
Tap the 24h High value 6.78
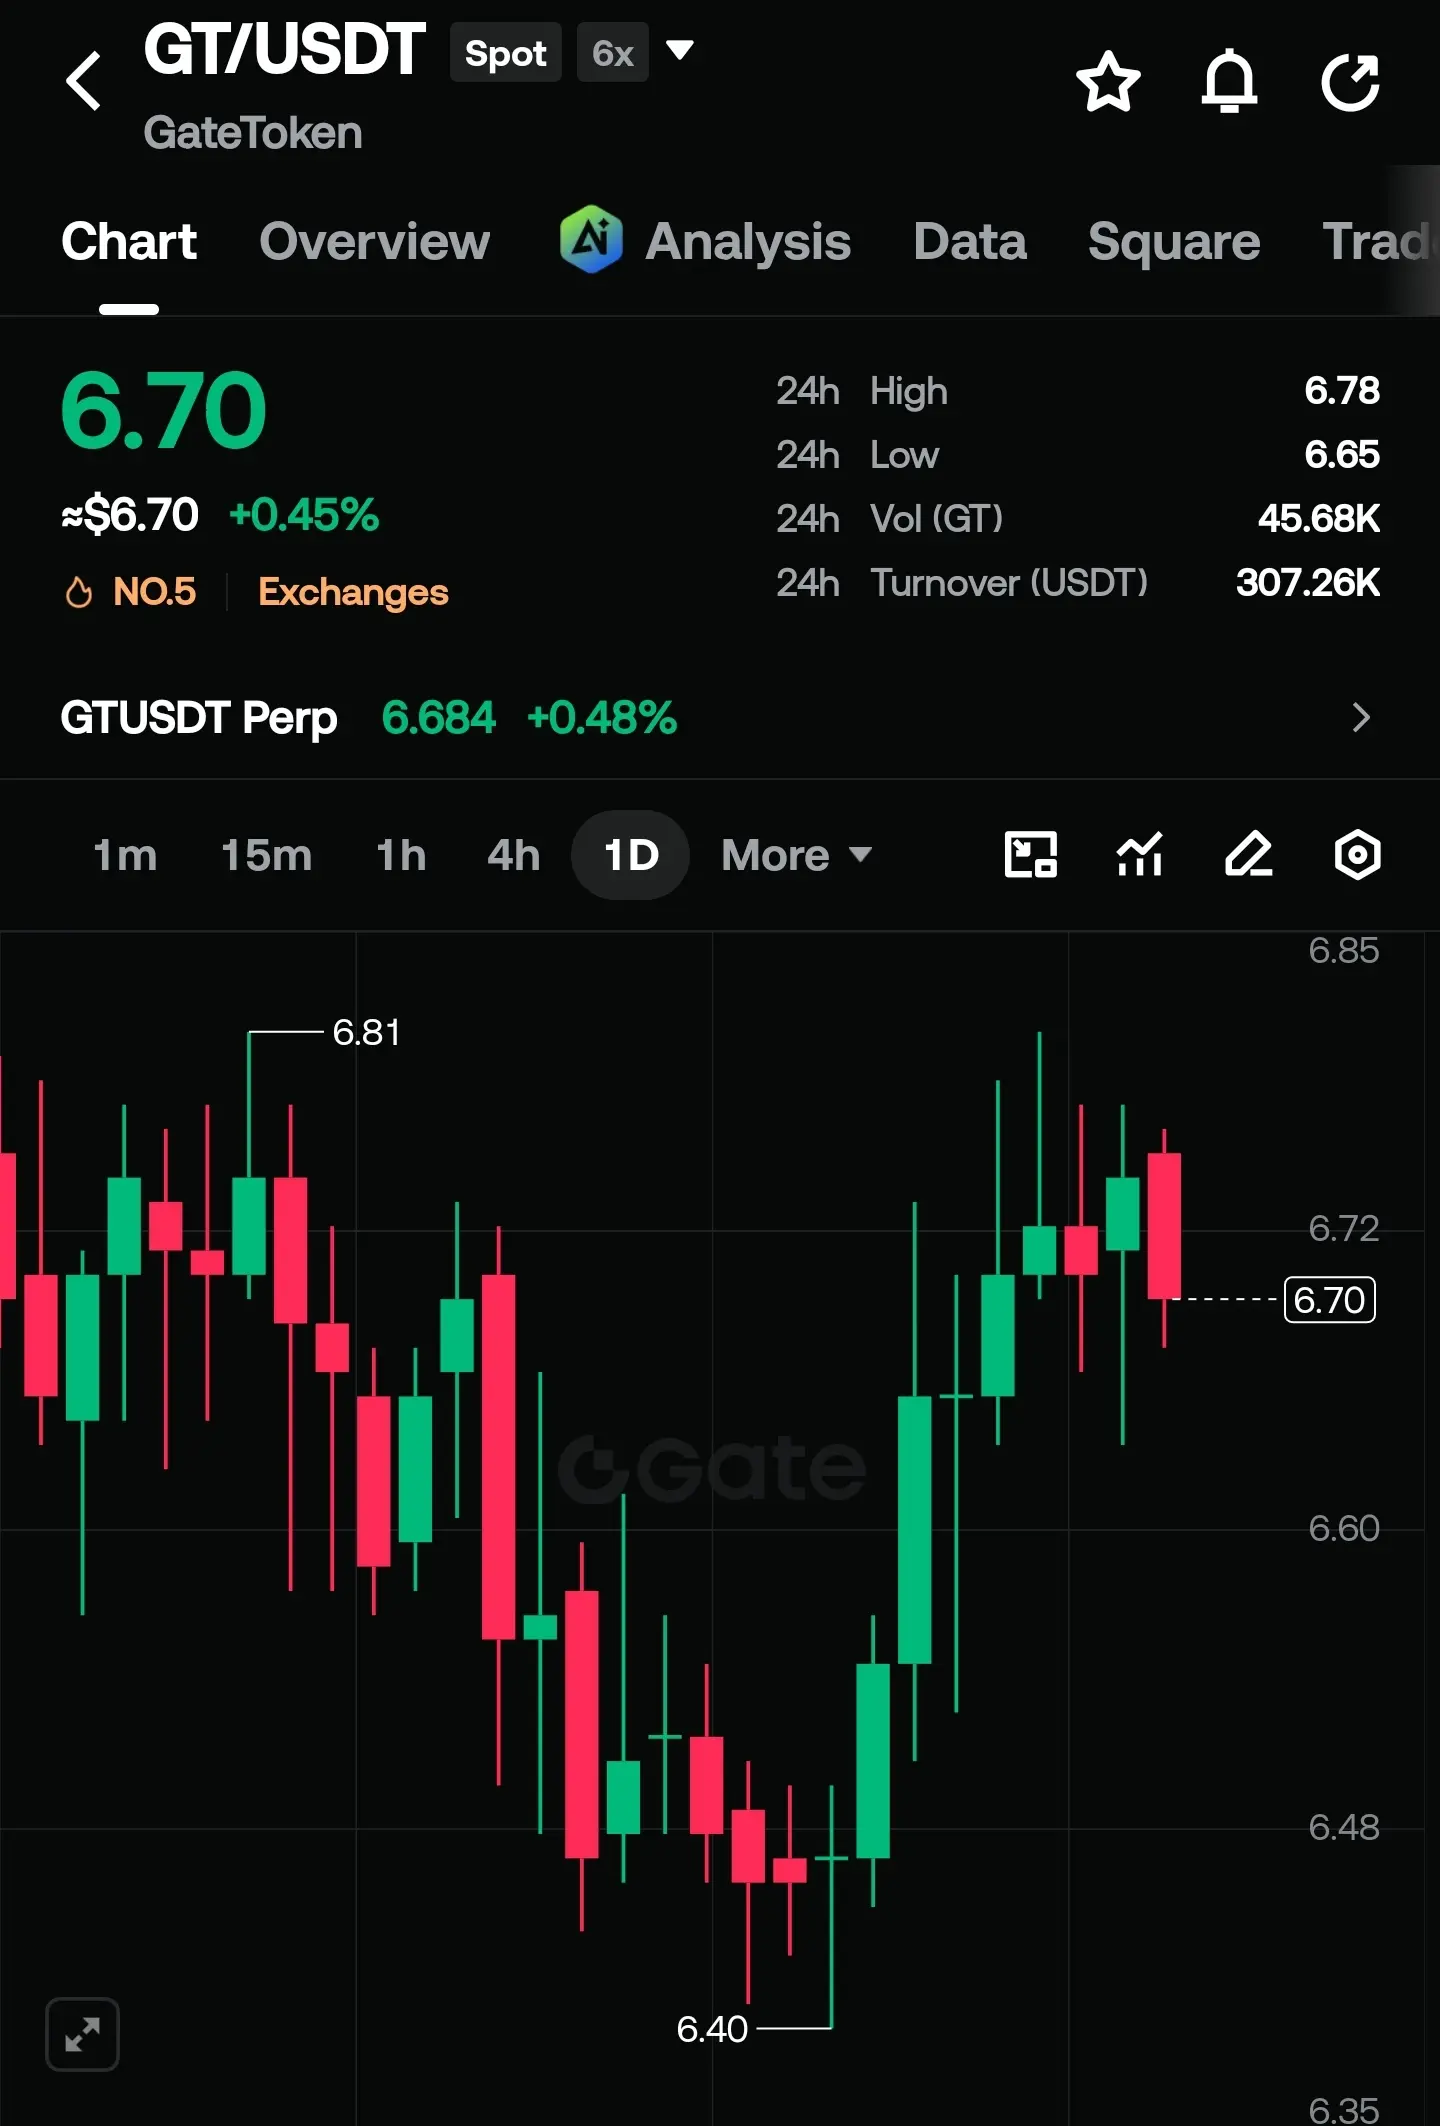coord(1342,391)
